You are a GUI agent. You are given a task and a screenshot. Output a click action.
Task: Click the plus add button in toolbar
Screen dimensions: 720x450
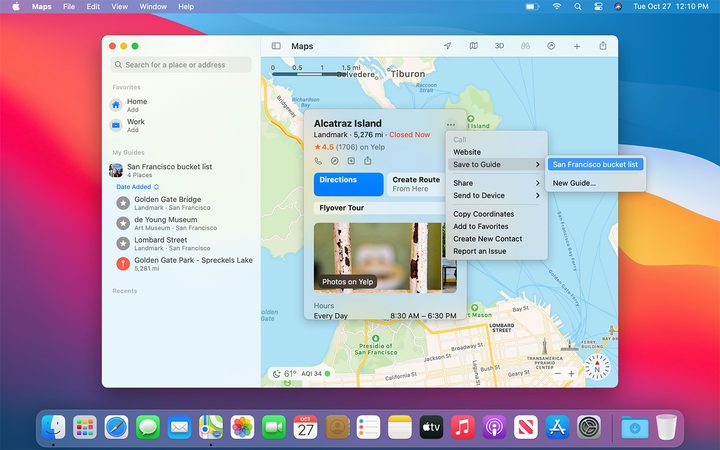tap(577, 46)
